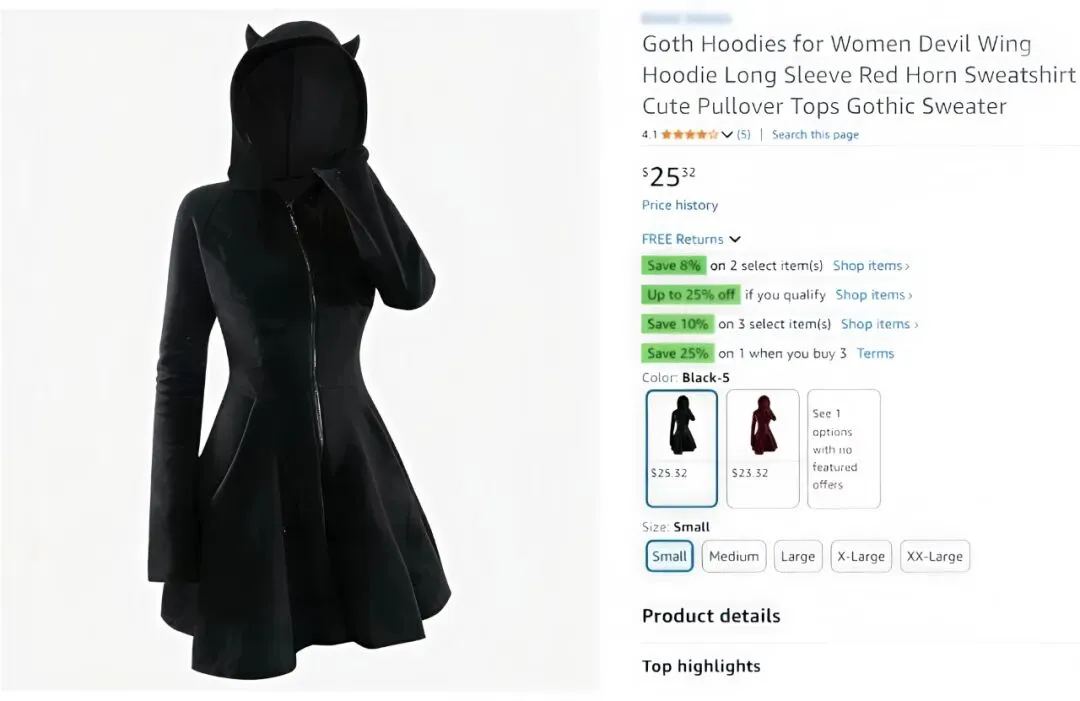Open the See 1 options tile
1080x701 pixels.
coord(844,448)
